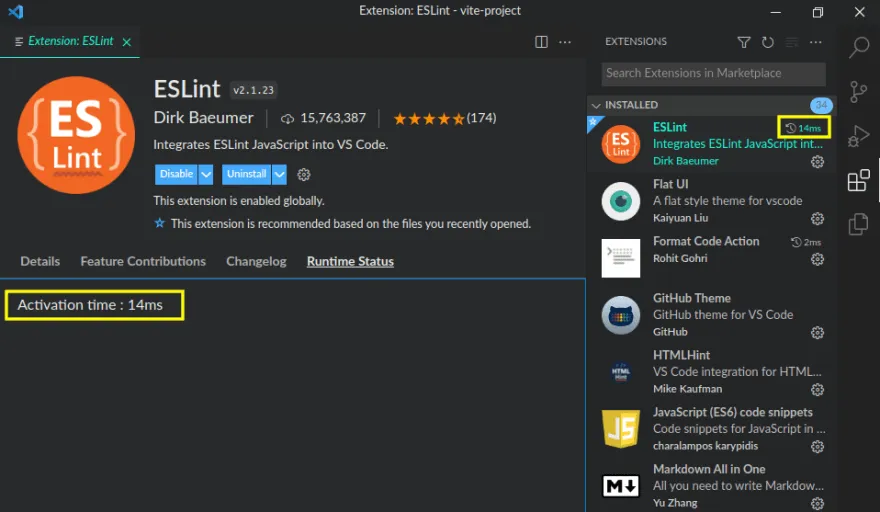The height and width of the screenshot is (512, 880).
Task: Click the recommended star badge on ESLint
Action: click(593, 122)
